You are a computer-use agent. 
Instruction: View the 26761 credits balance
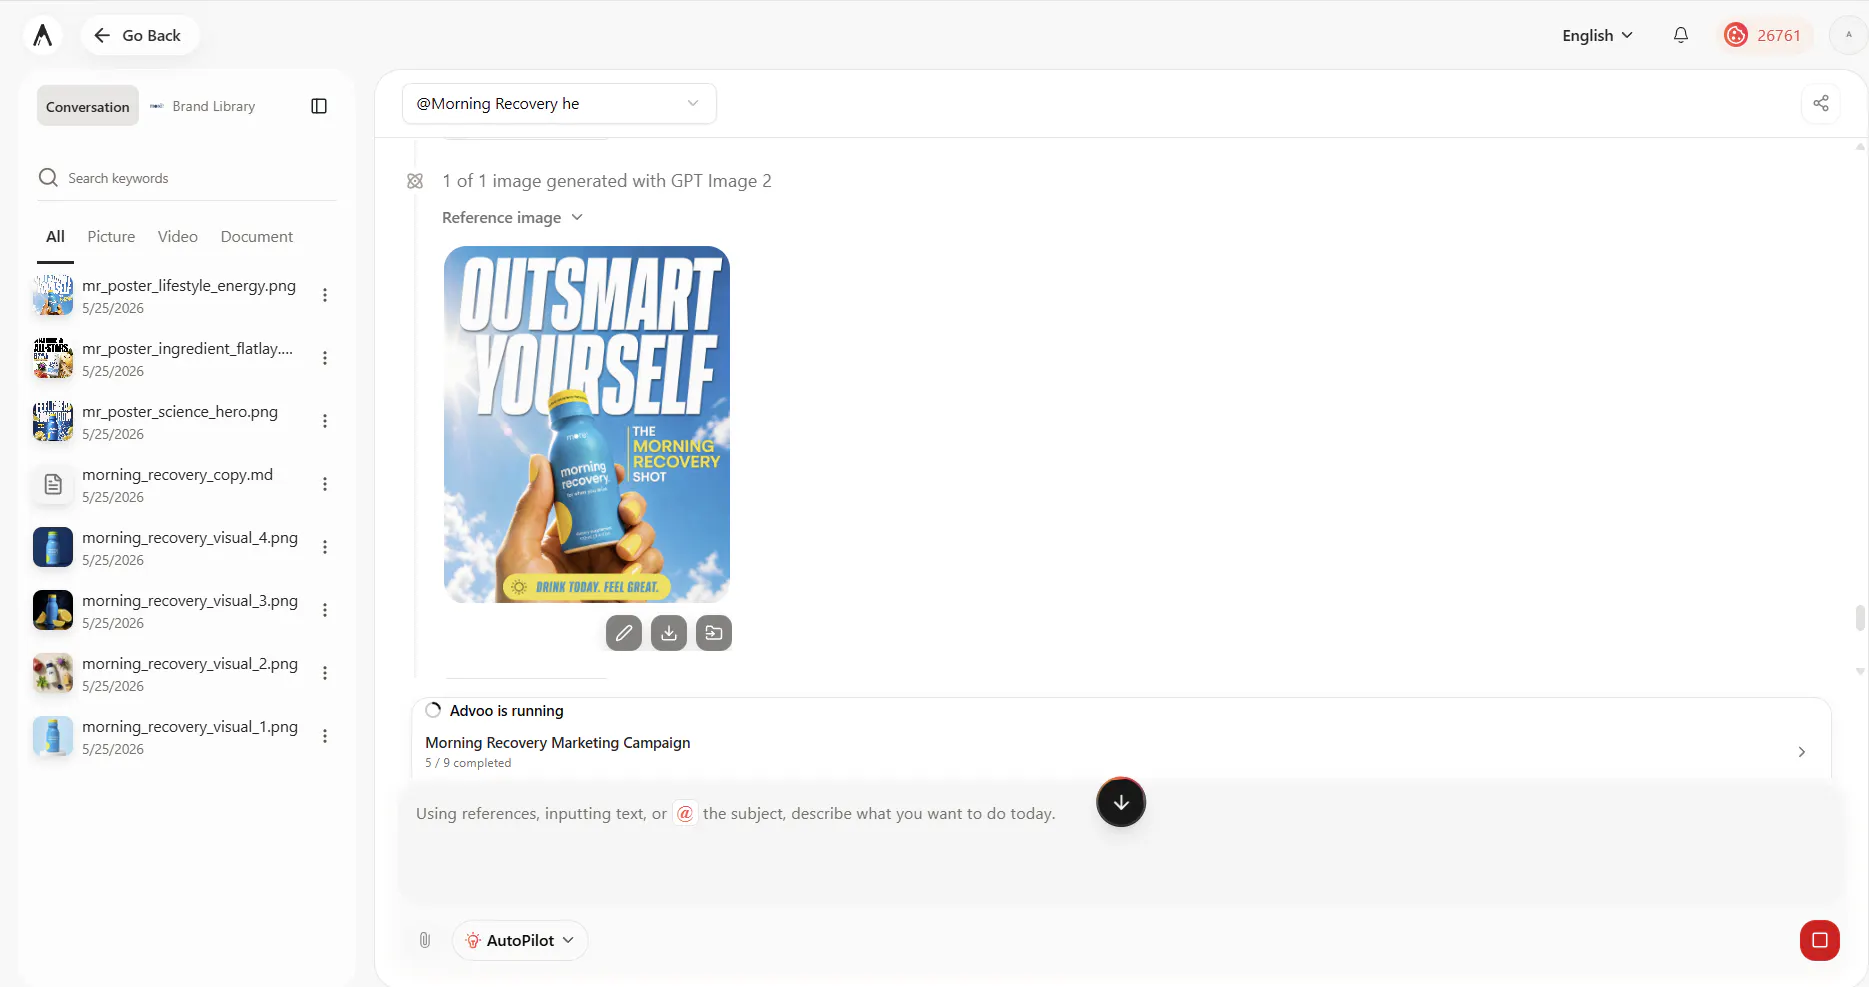(x=1765, y=35)
